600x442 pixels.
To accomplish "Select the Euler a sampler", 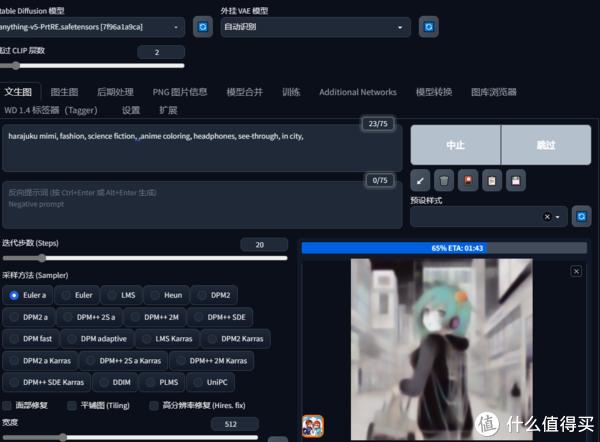I will [28, 295].
